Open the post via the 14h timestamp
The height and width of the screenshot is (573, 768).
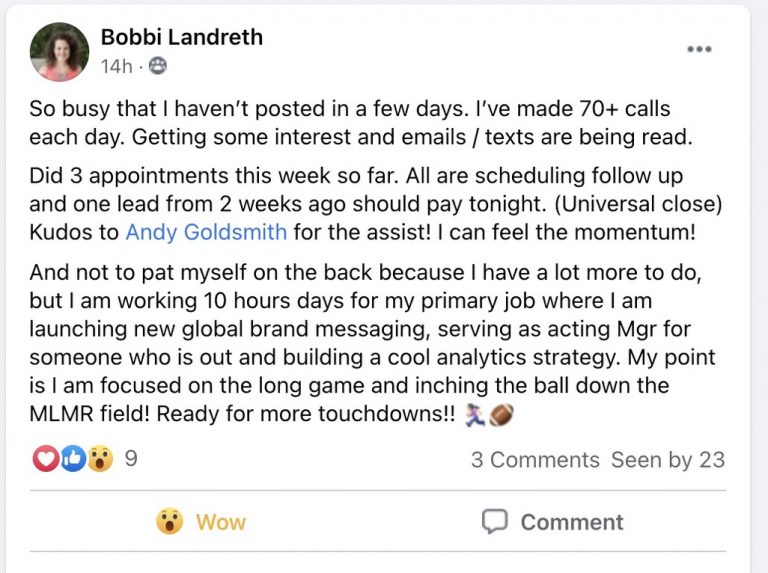117,66
